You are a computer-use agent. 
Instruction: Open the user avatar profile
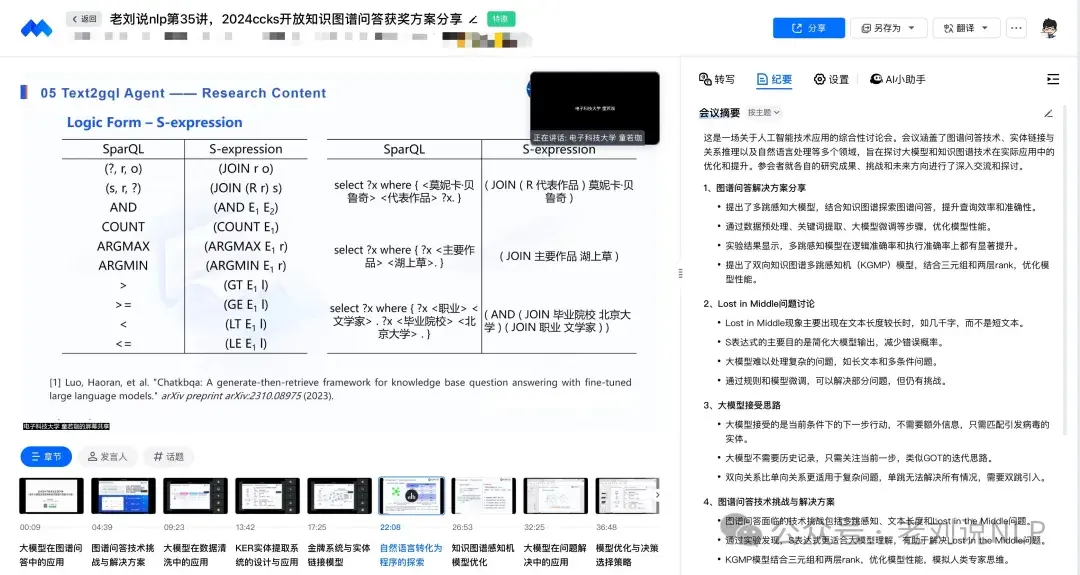[x=1049, y=28]
